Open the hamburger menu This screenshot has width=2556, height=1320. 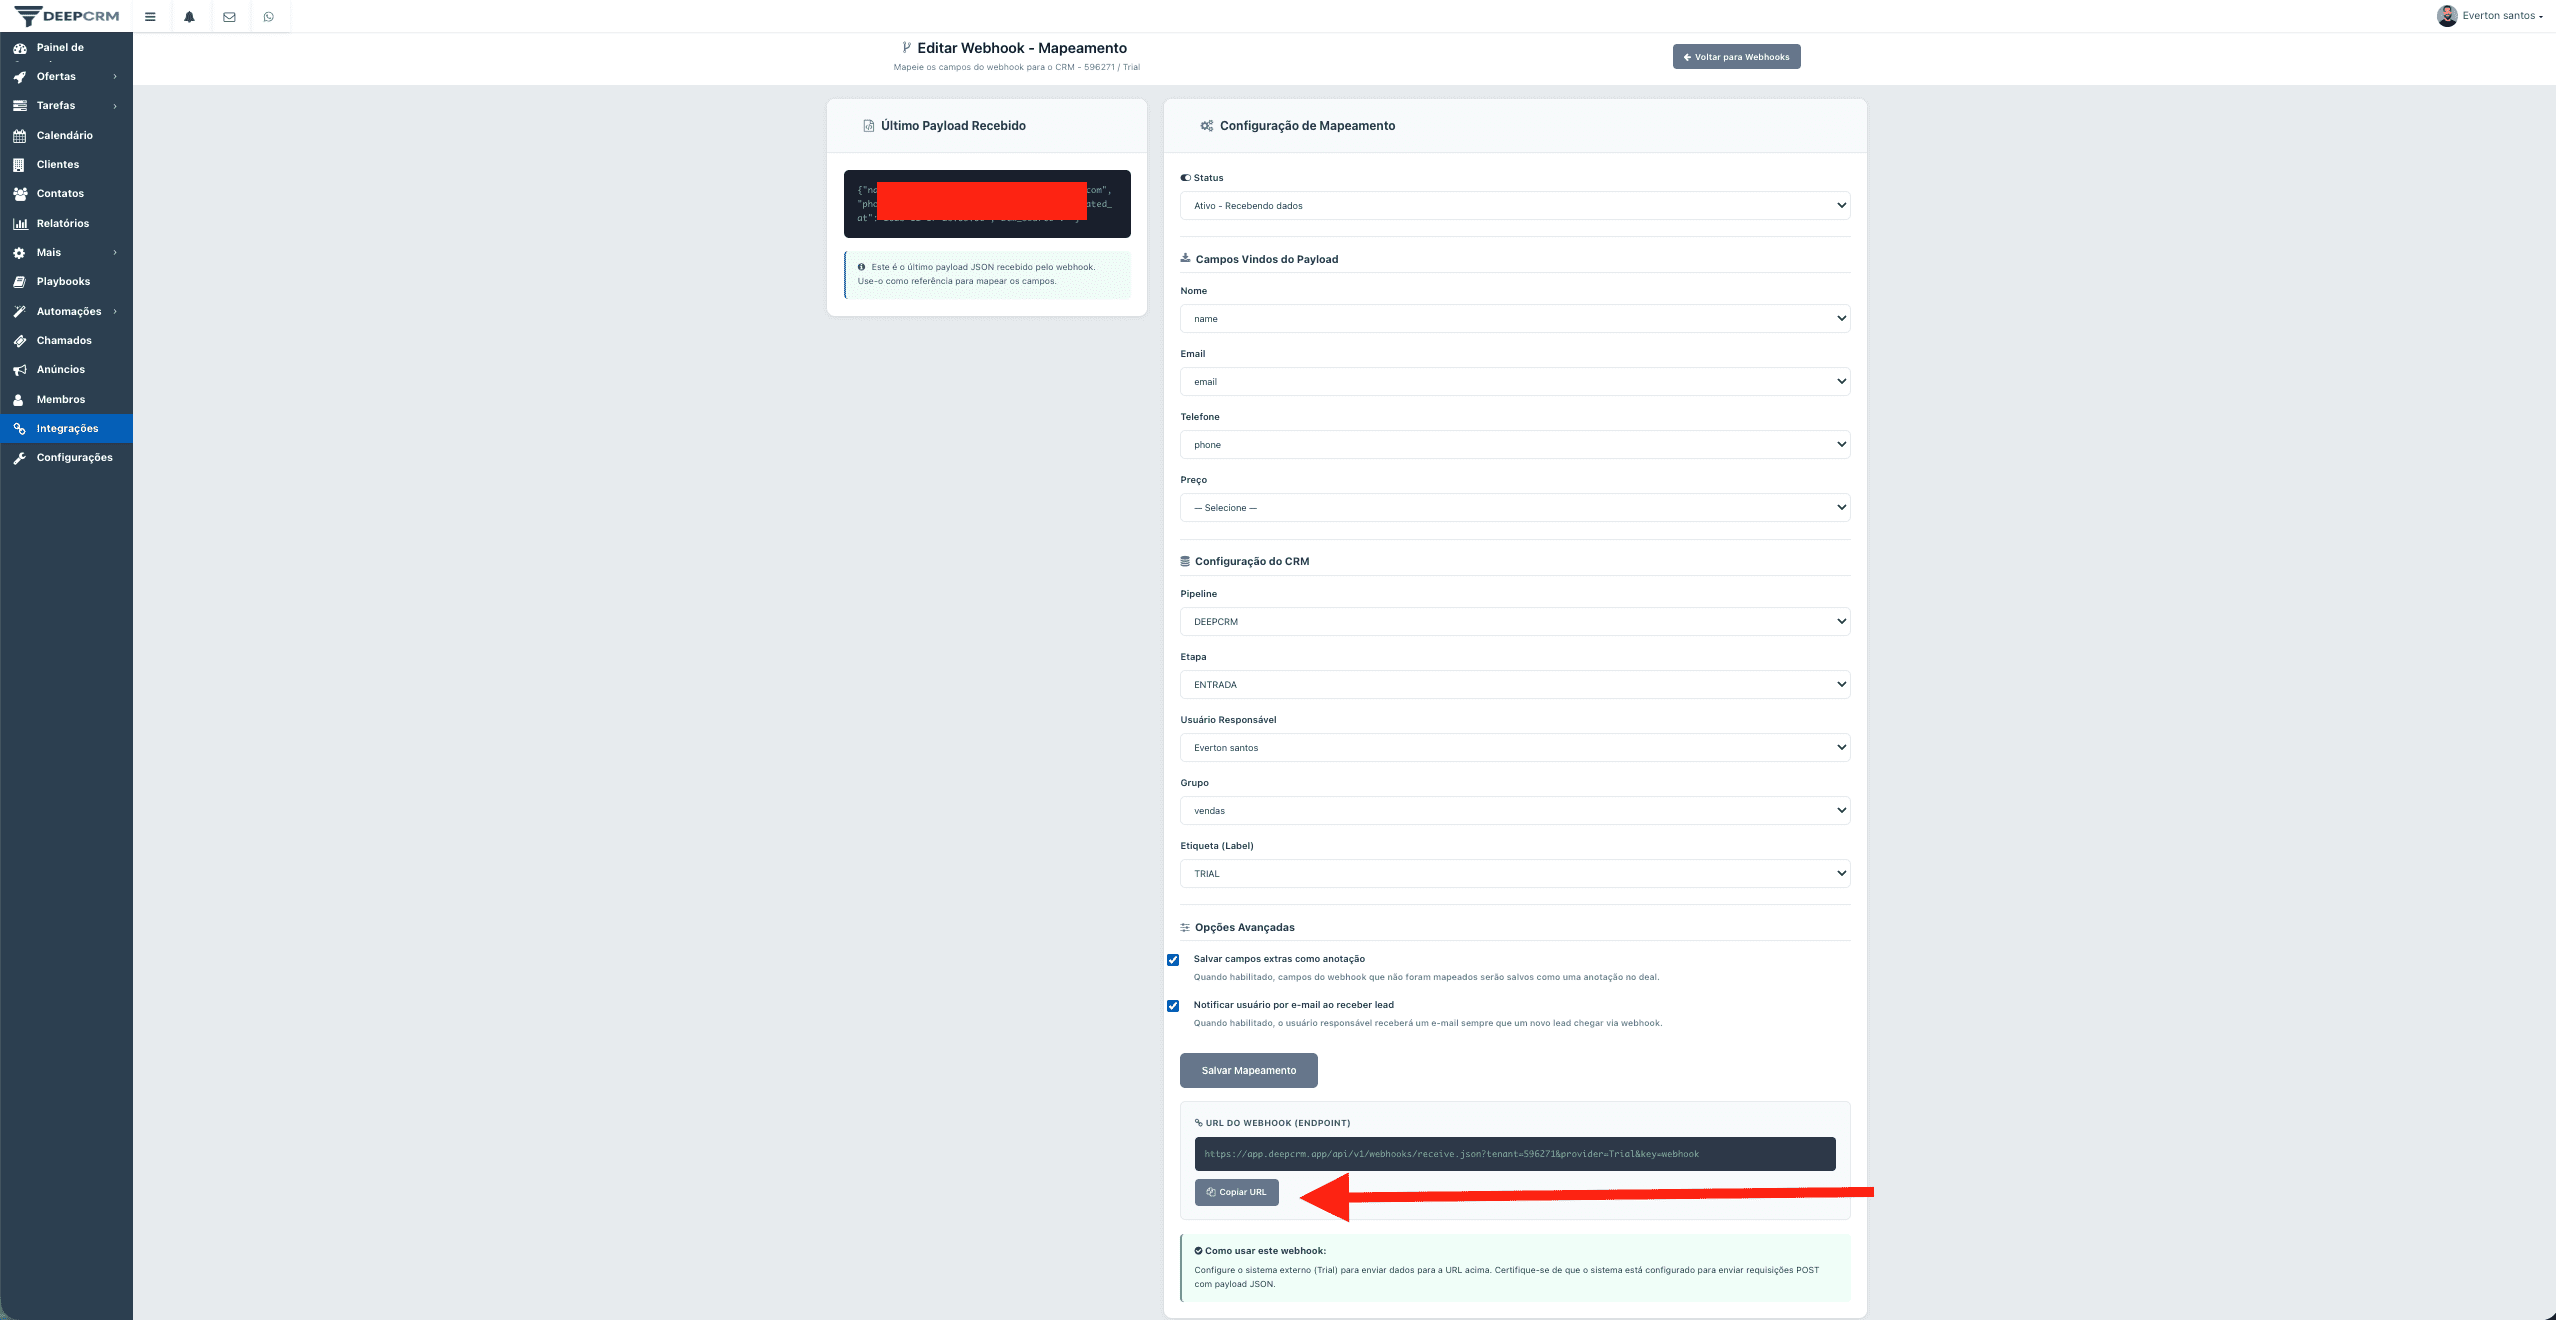click(151, 16)
